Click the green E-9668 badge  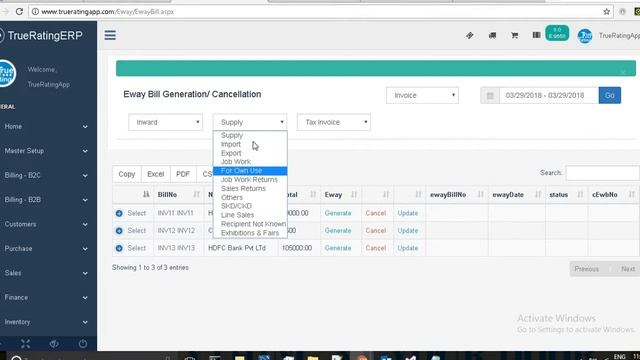coord(557,33)
